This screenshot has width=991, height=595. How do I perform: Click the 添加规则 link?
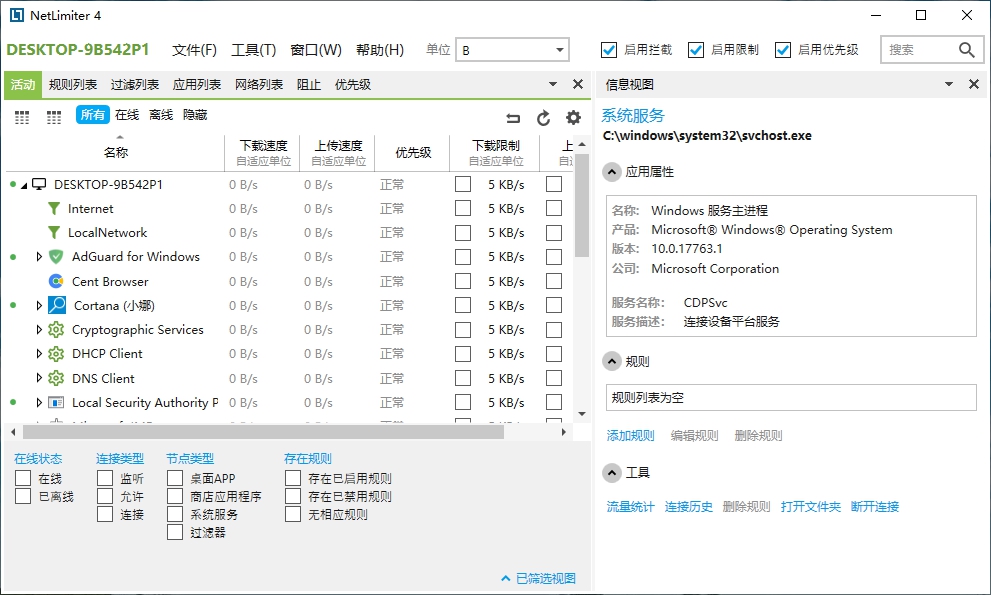coord(631,436)
